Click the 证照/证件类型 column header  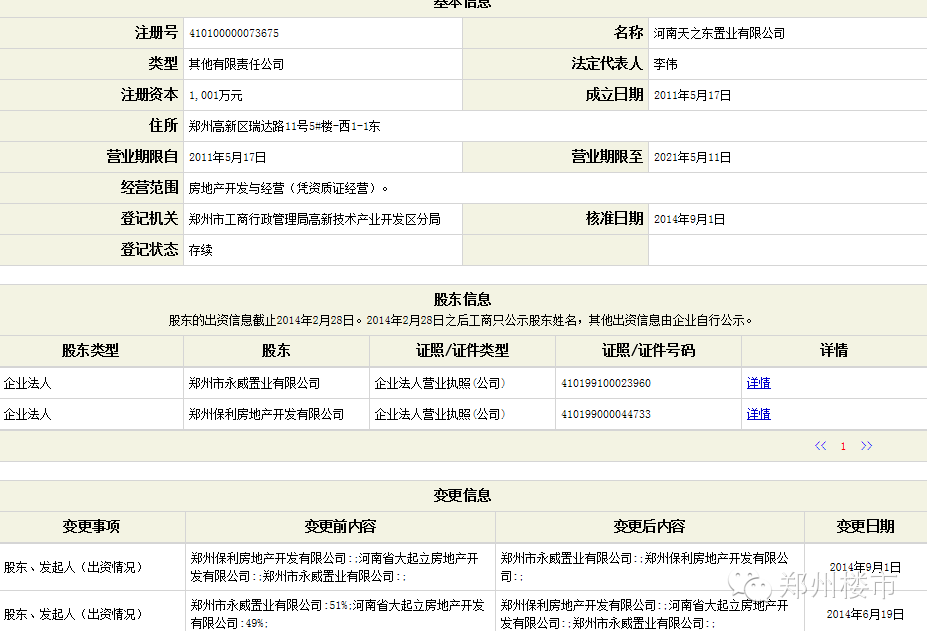pos(462,351)
